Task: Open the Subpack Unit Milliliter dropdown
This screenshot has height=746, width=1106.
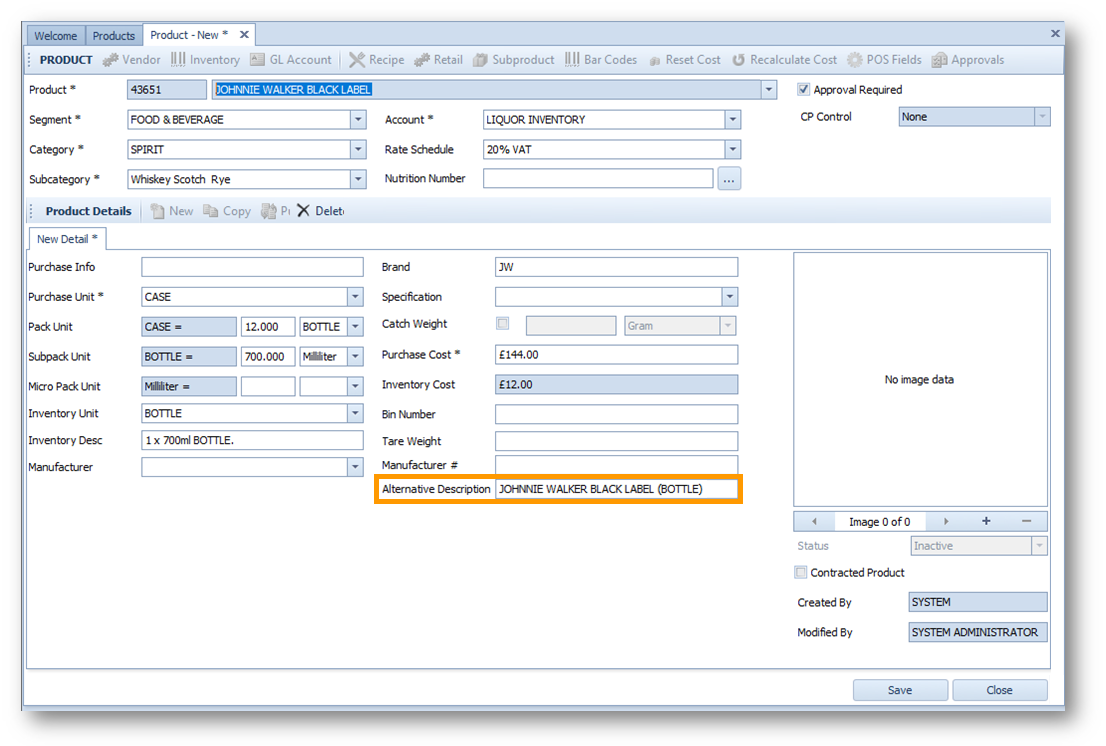Action: [x=356, y=357]
